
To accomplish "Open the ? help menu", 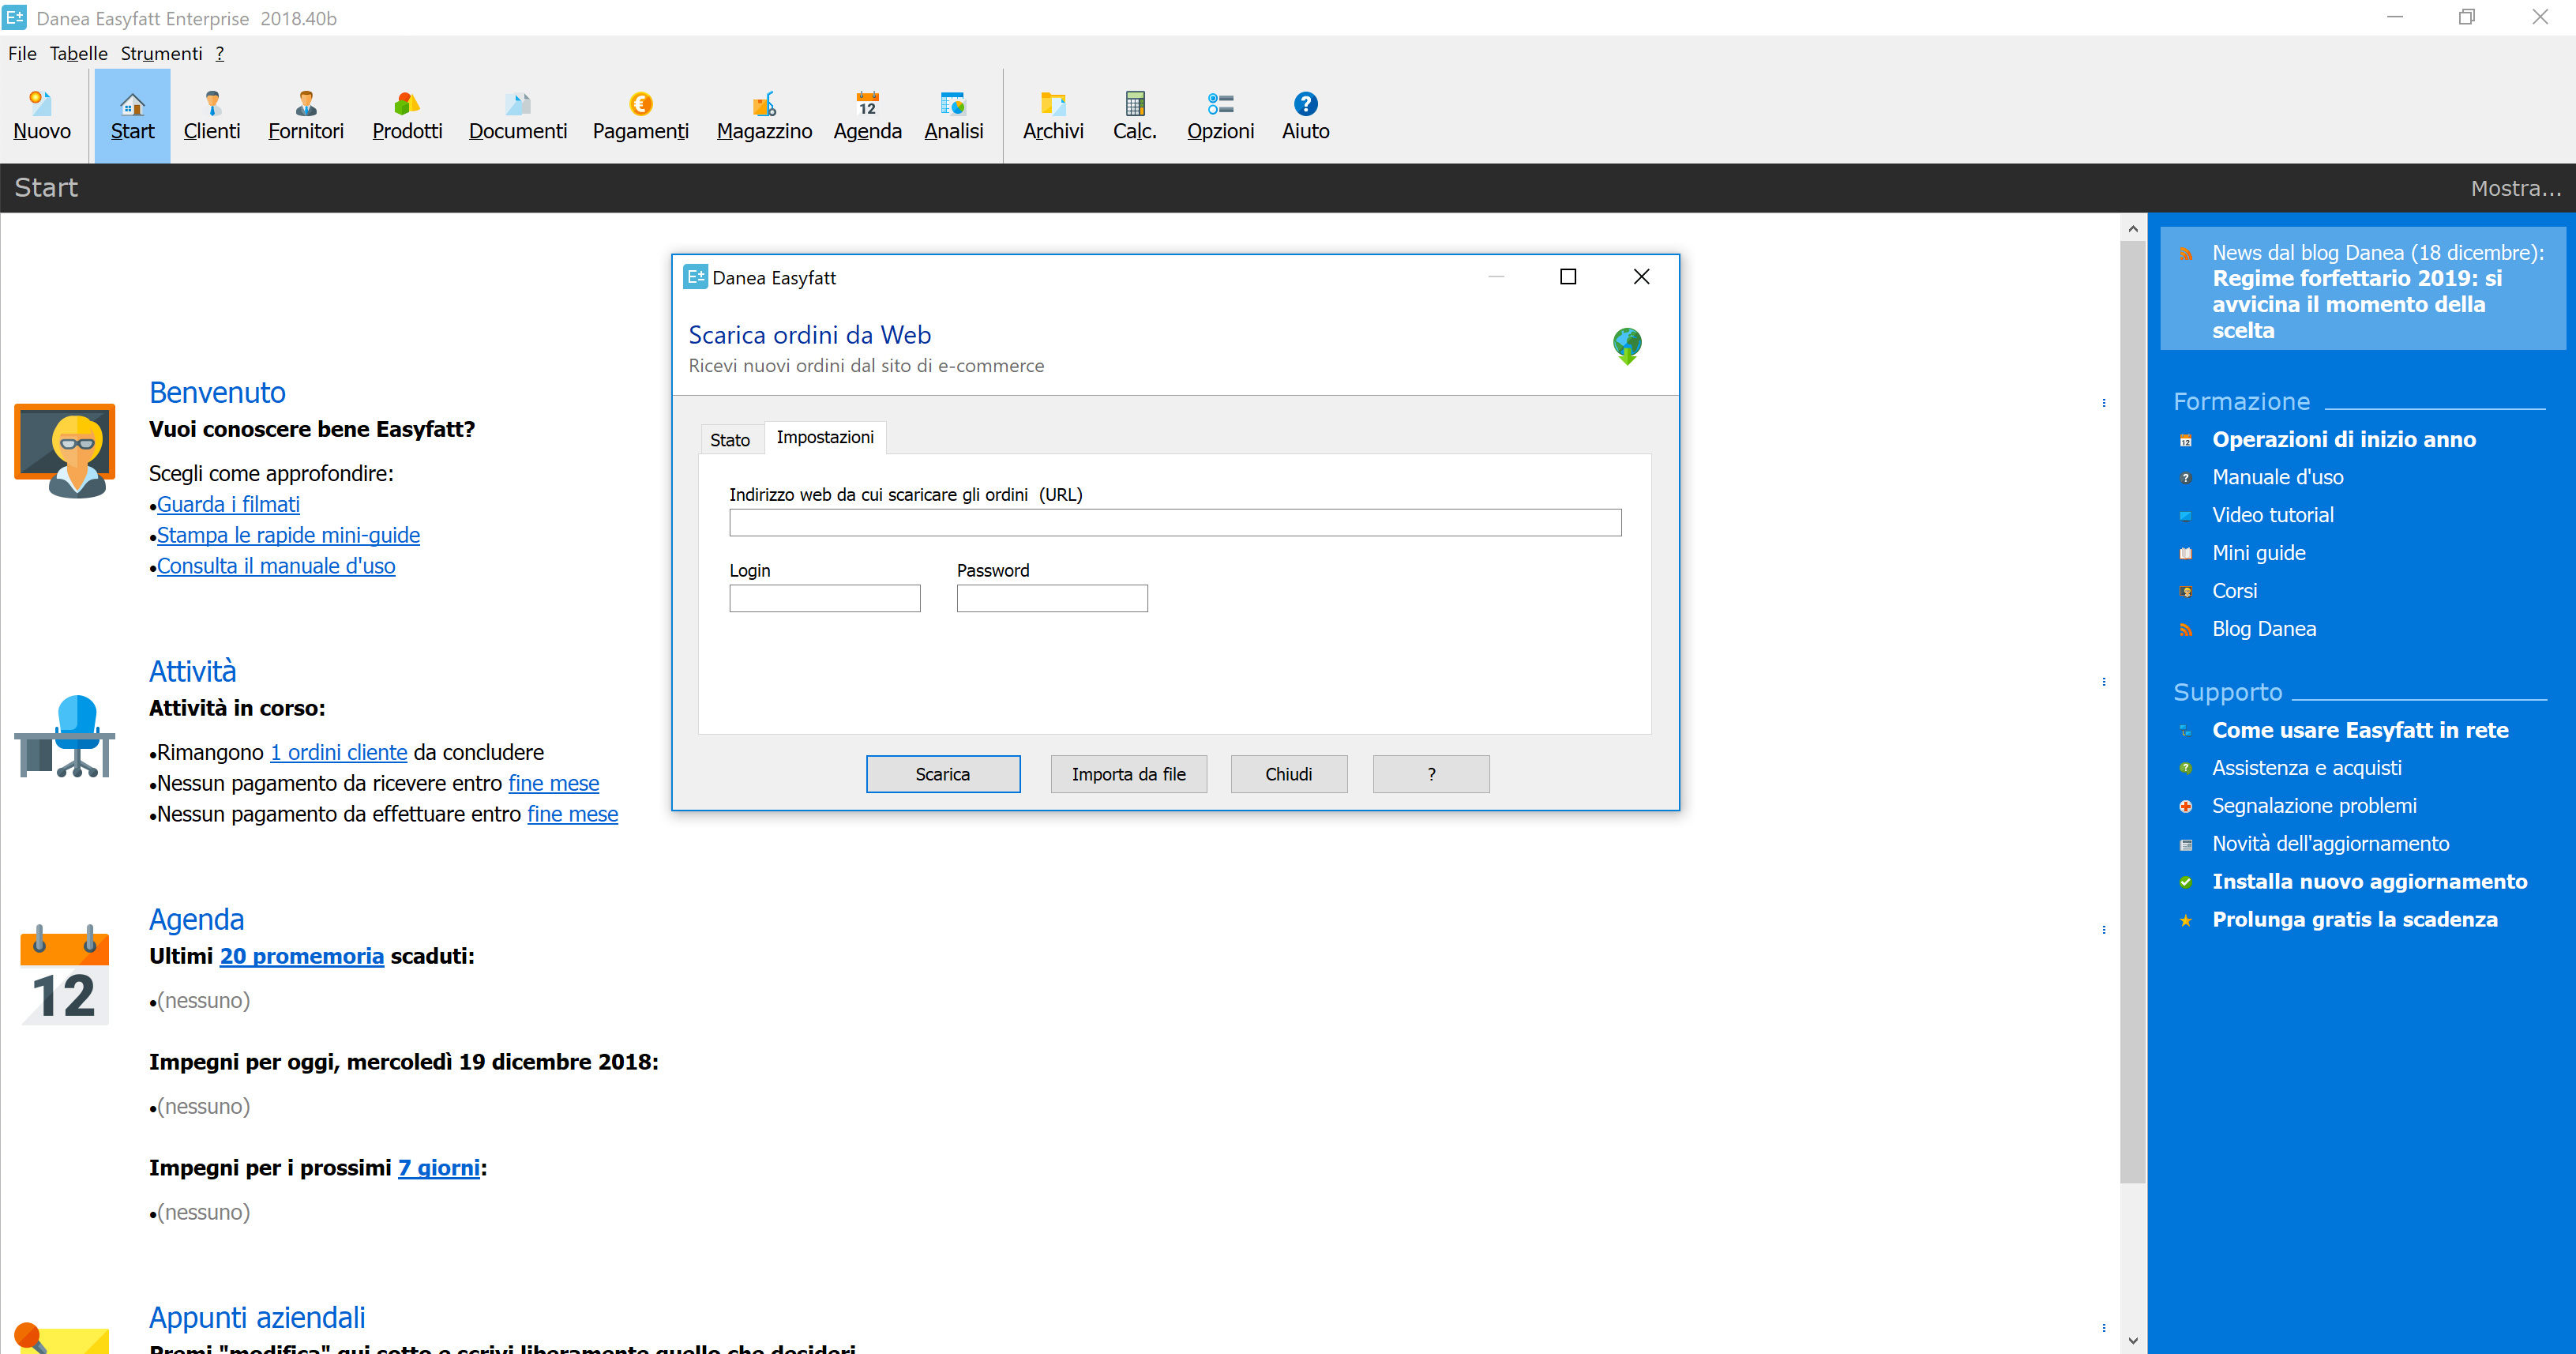I will point(220,53).
